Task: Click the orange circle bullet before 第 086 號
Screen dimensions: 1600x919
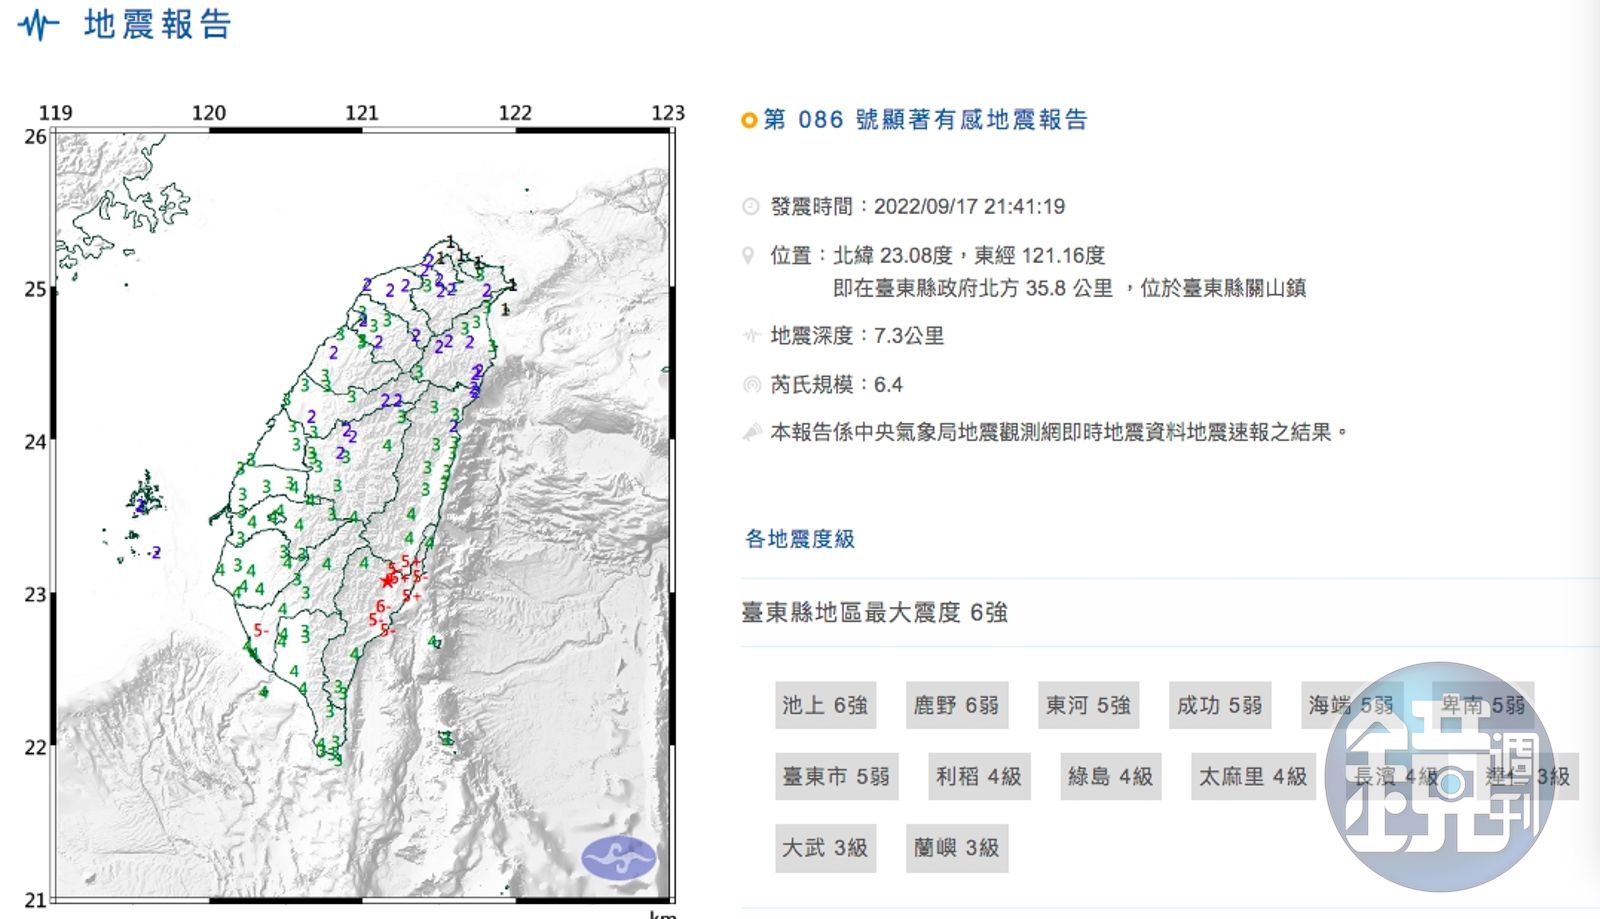Action: (749, 121)
